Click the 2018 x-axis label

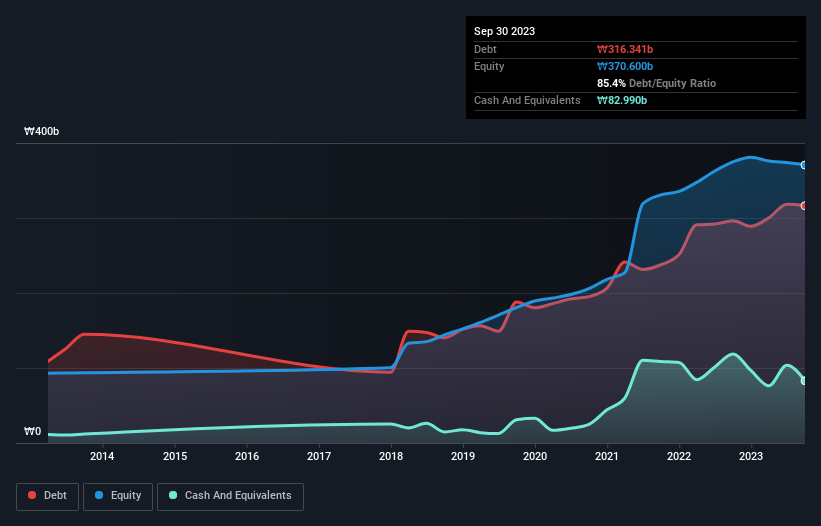pyautogui.click(x=391, y=456)
